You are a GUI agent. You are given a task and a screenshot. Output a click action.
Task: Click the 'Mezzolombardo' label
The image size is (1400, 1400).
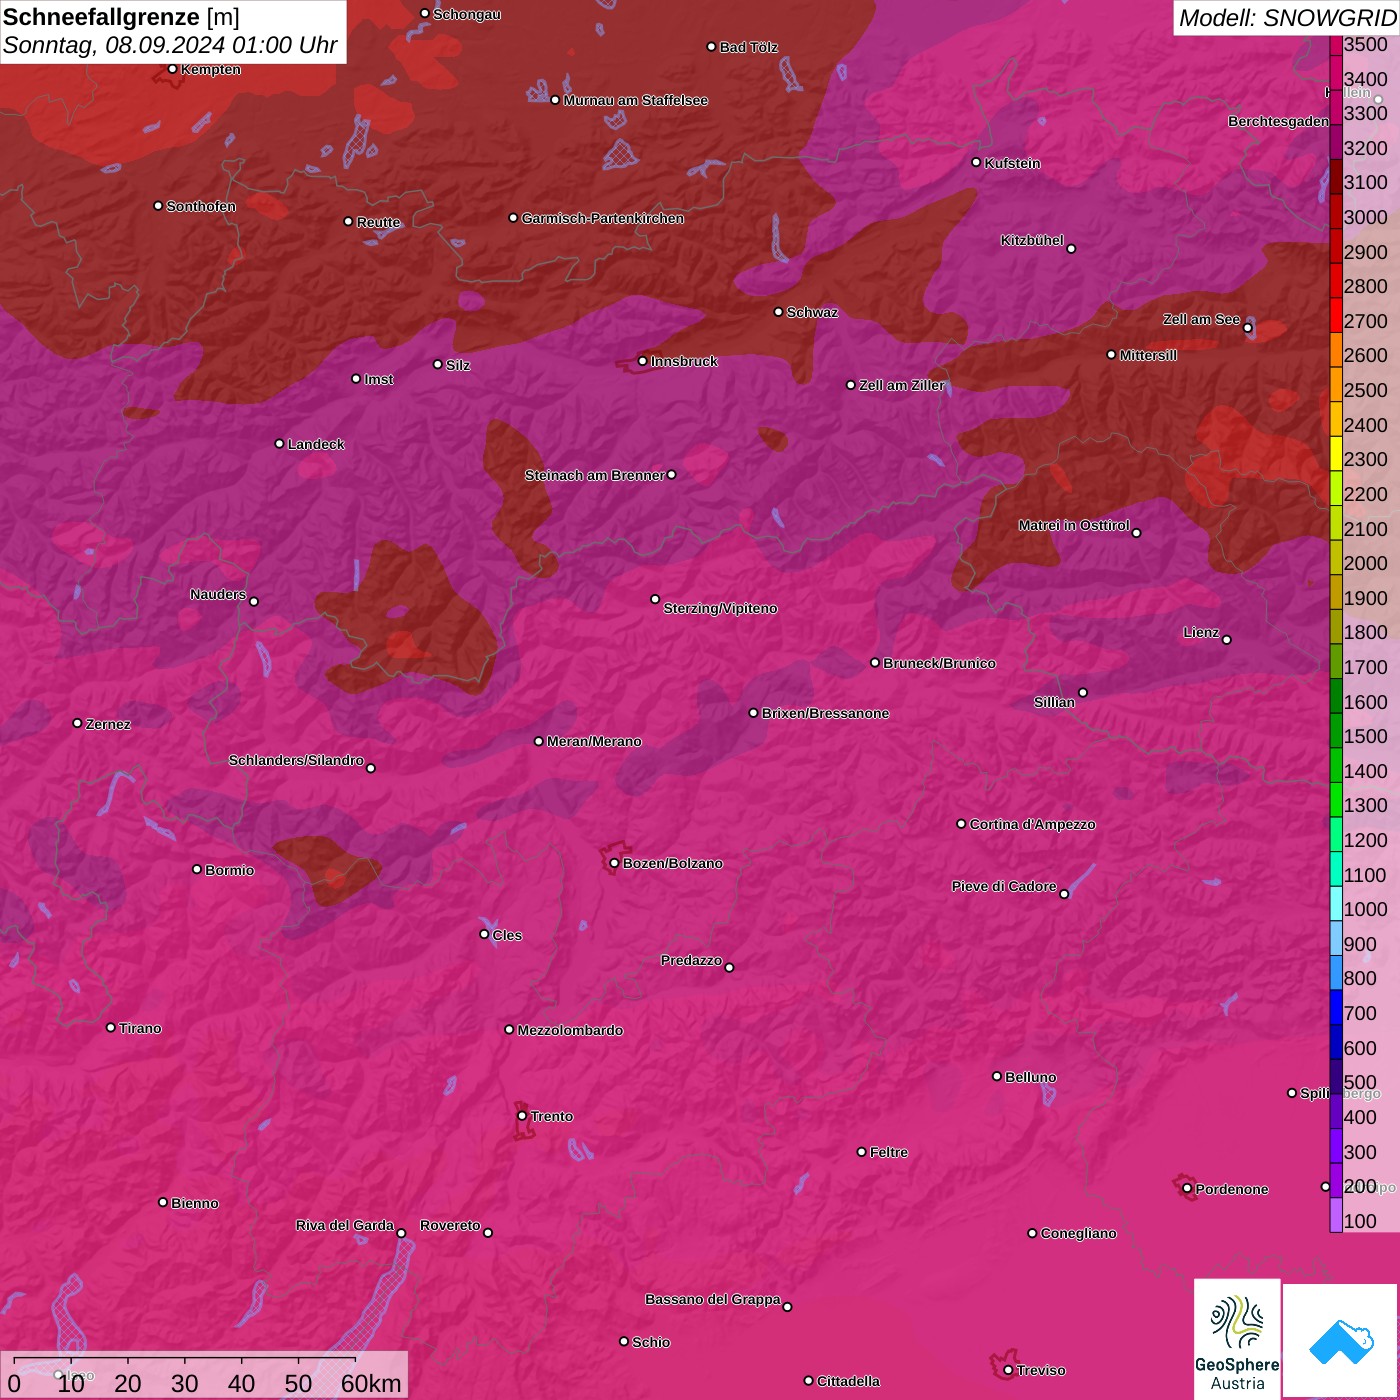pyautogui.click(x=571, y=1030)
